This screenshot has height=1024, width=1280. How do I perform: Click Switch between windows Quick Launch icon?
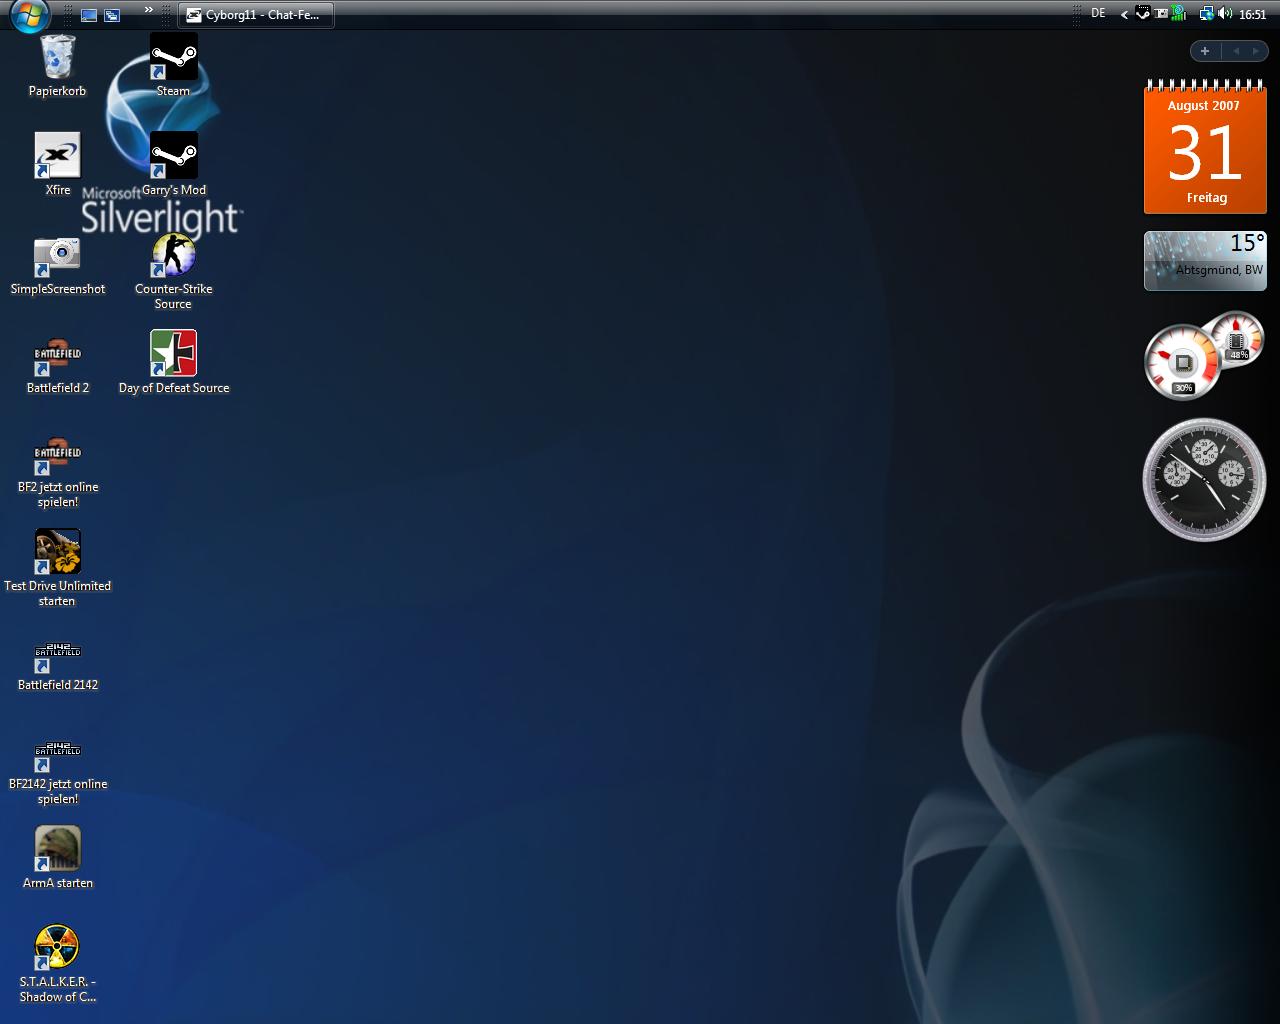[112, 15]
